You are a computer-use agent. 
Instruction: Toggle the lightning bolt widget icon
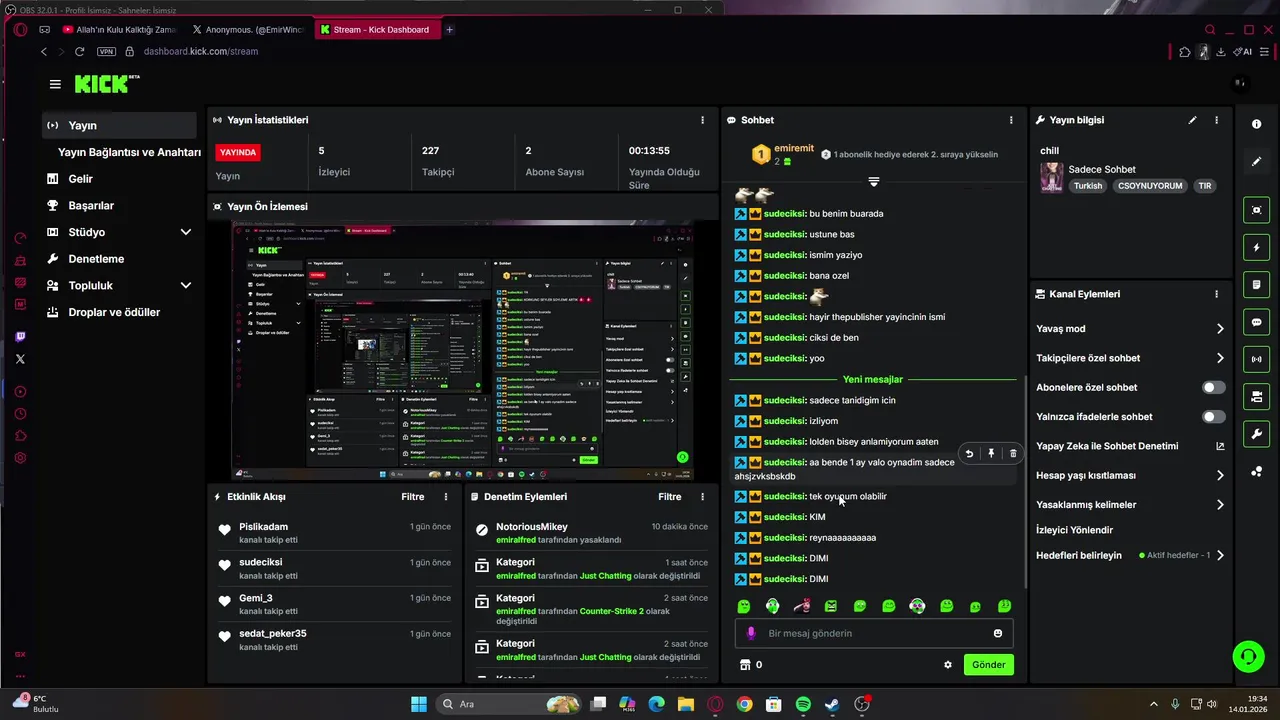[1257, 247]
